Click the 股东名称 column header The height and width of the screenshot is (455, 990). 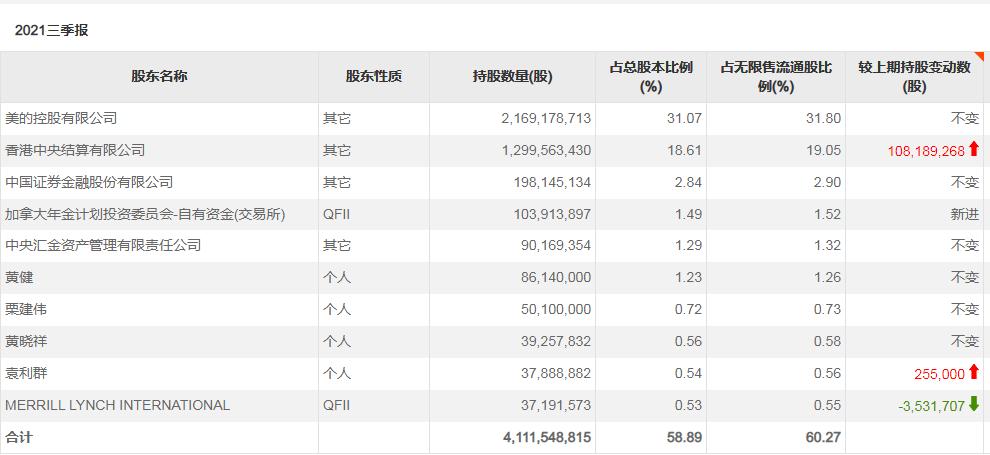click(159, 76)
